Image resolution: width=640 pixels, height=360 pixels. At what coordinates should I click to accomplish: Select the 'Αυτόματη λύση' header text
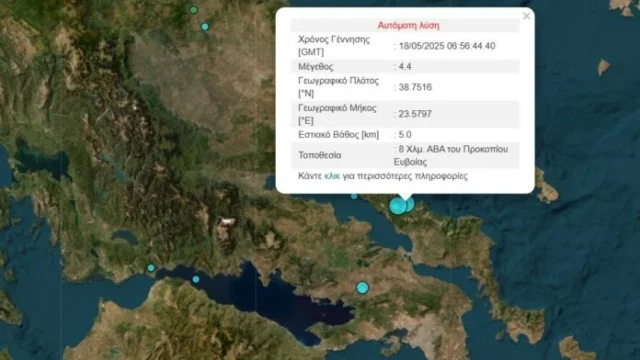tap(408, 25)
